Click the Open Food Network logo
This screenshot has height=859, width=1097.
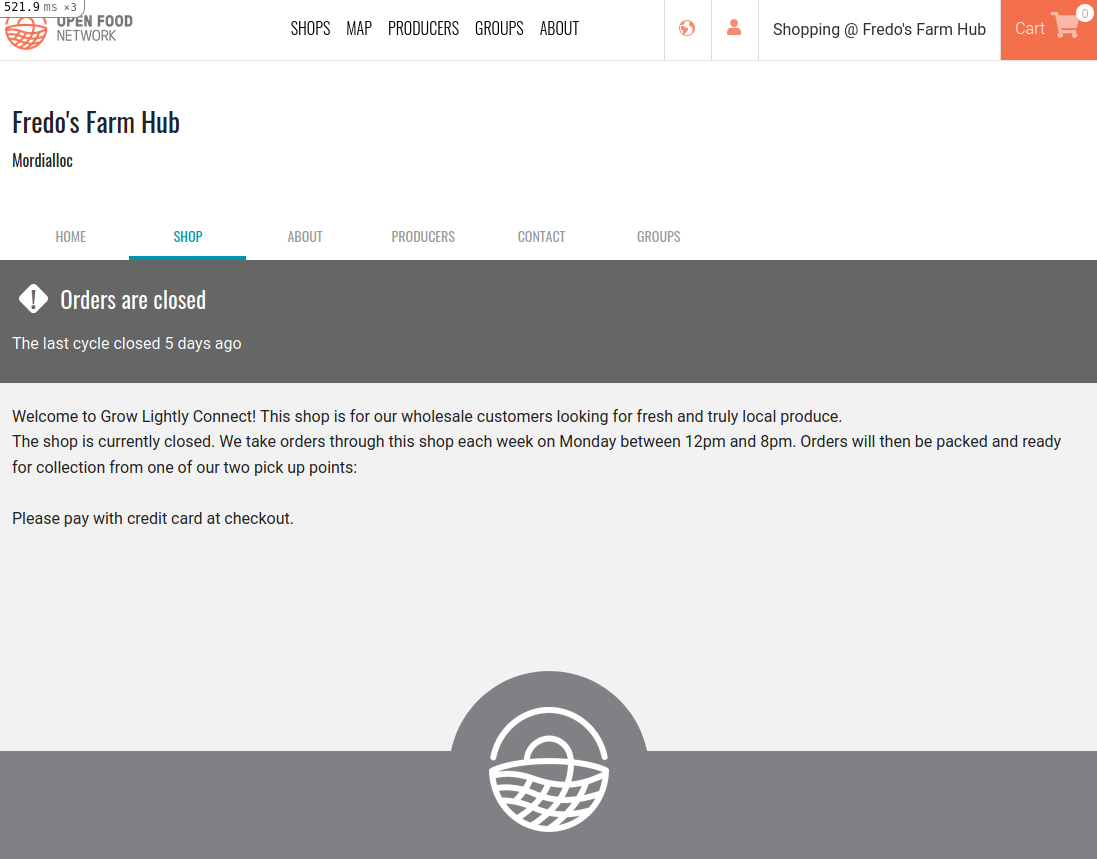pyautogui.click(x=69, y=31)
